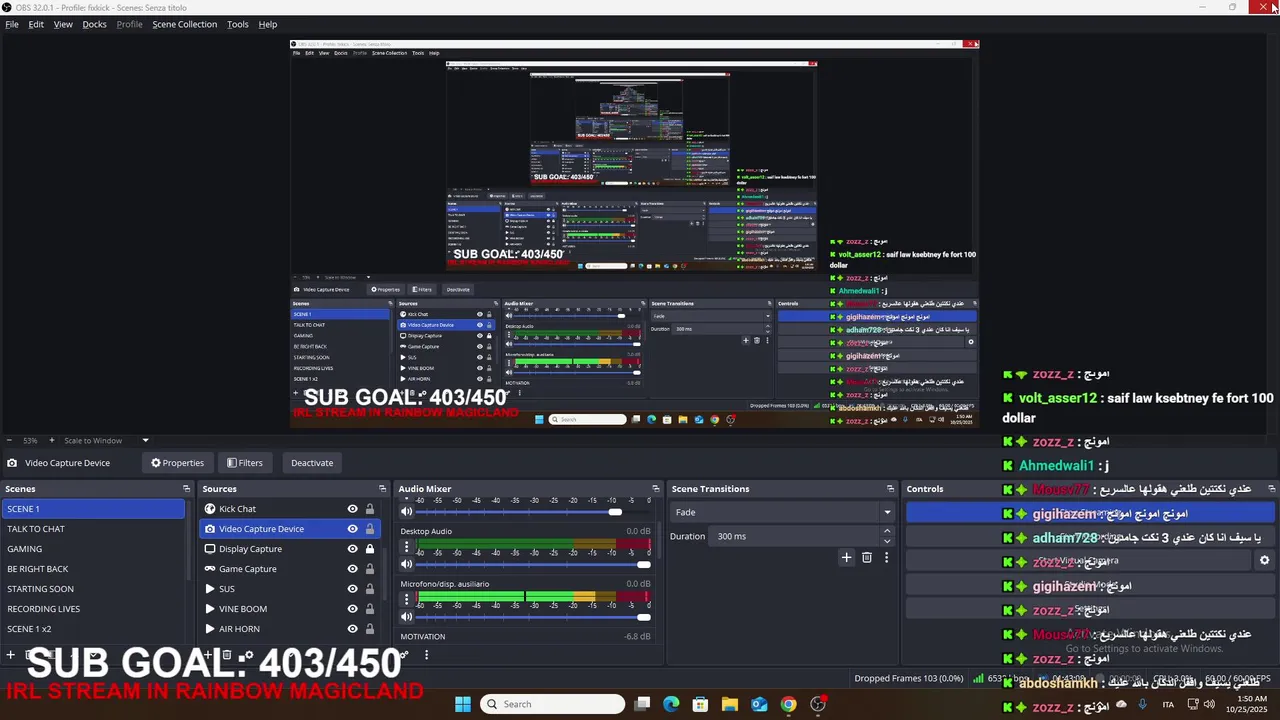The image size is (1280, 720).
Task: Lock the Kick Chat source
Action: pos(370,509)
